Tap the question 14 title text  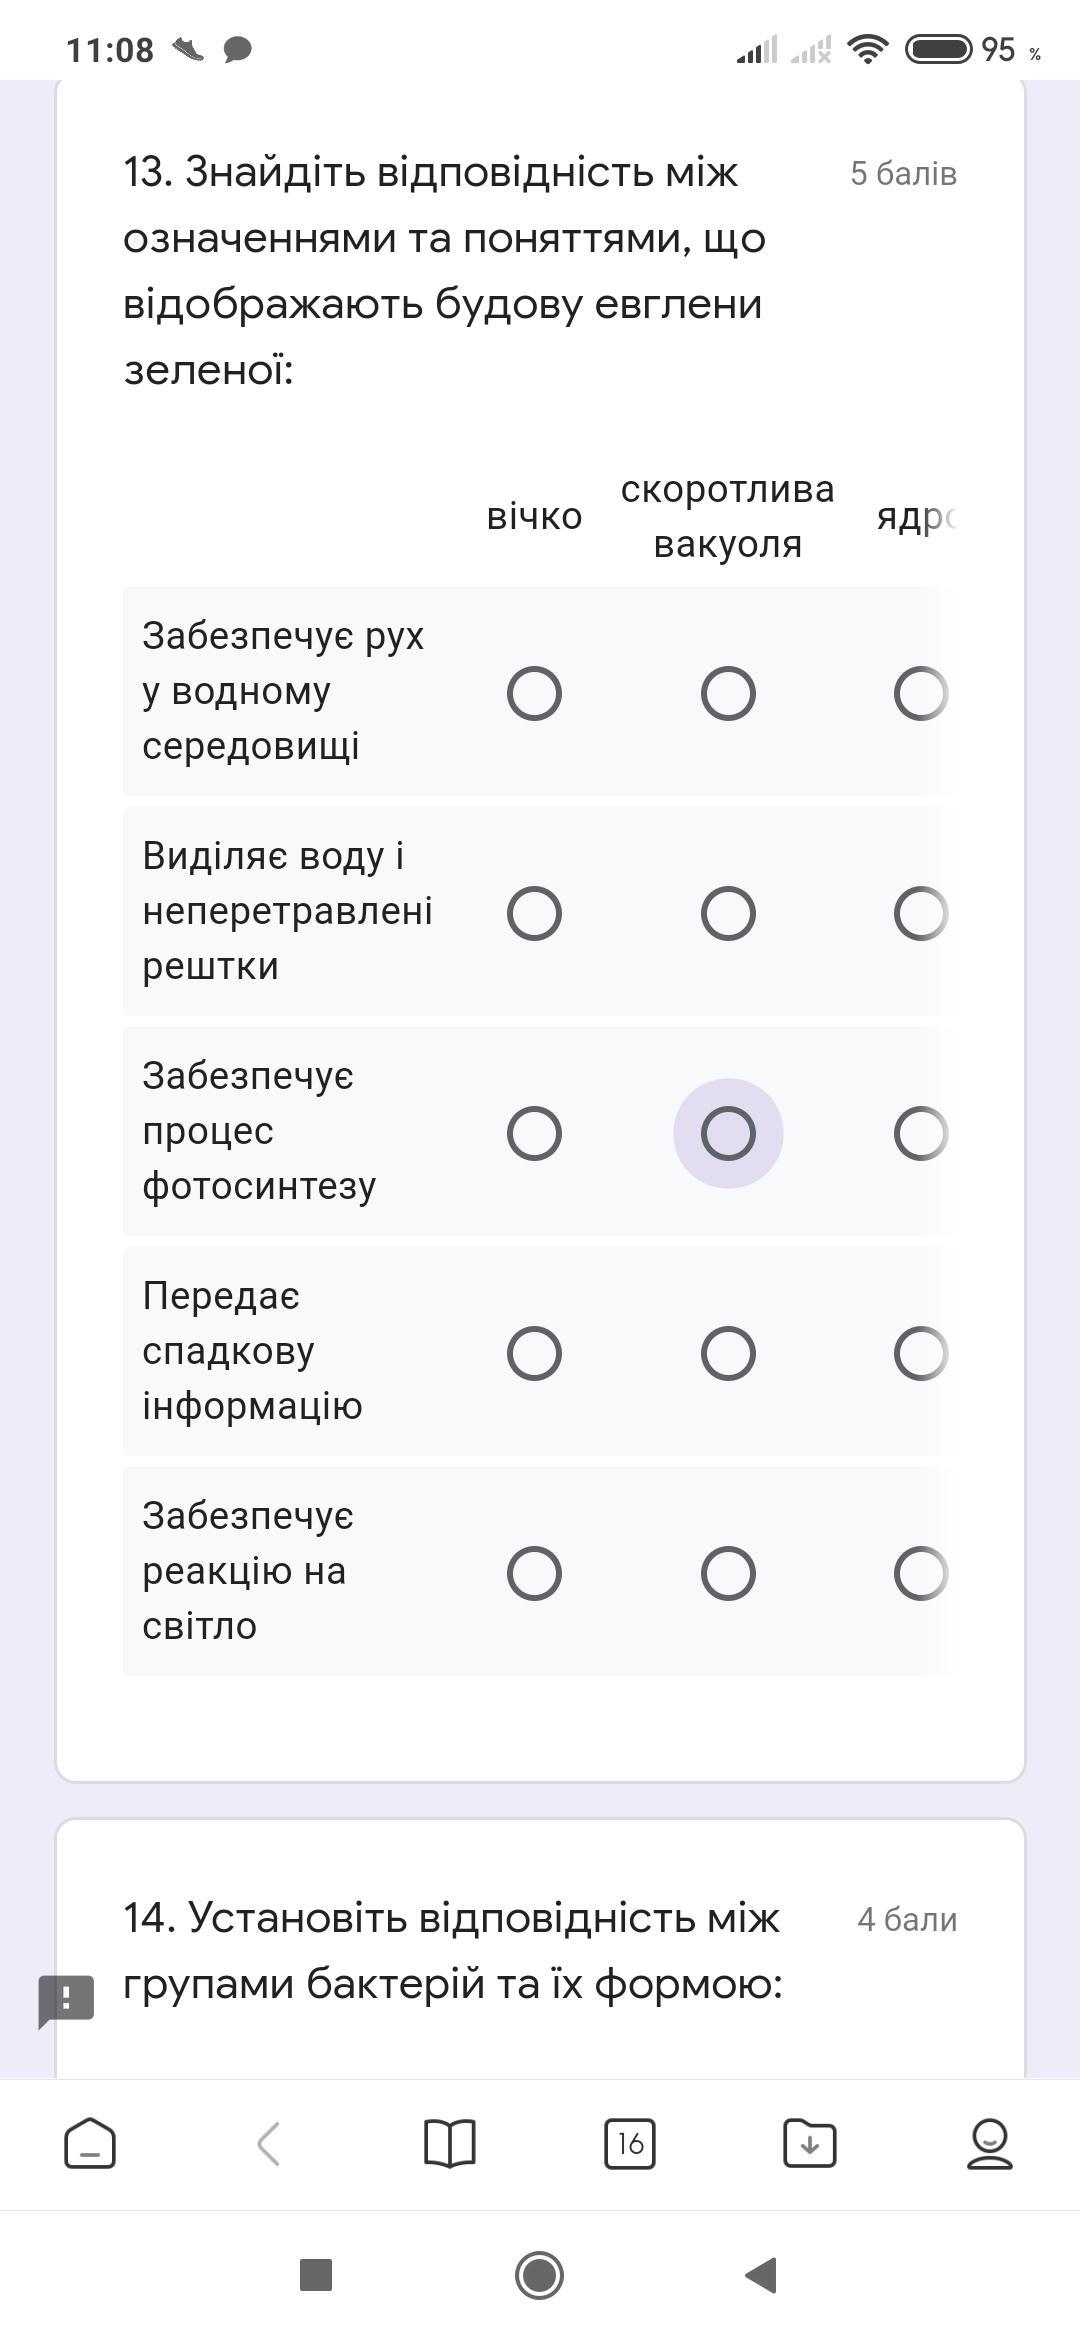coord(452,1950)
